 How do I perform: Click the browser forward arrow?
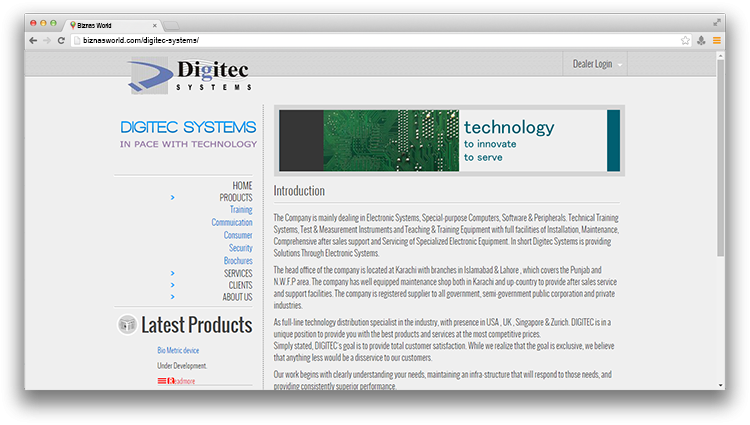47,40
